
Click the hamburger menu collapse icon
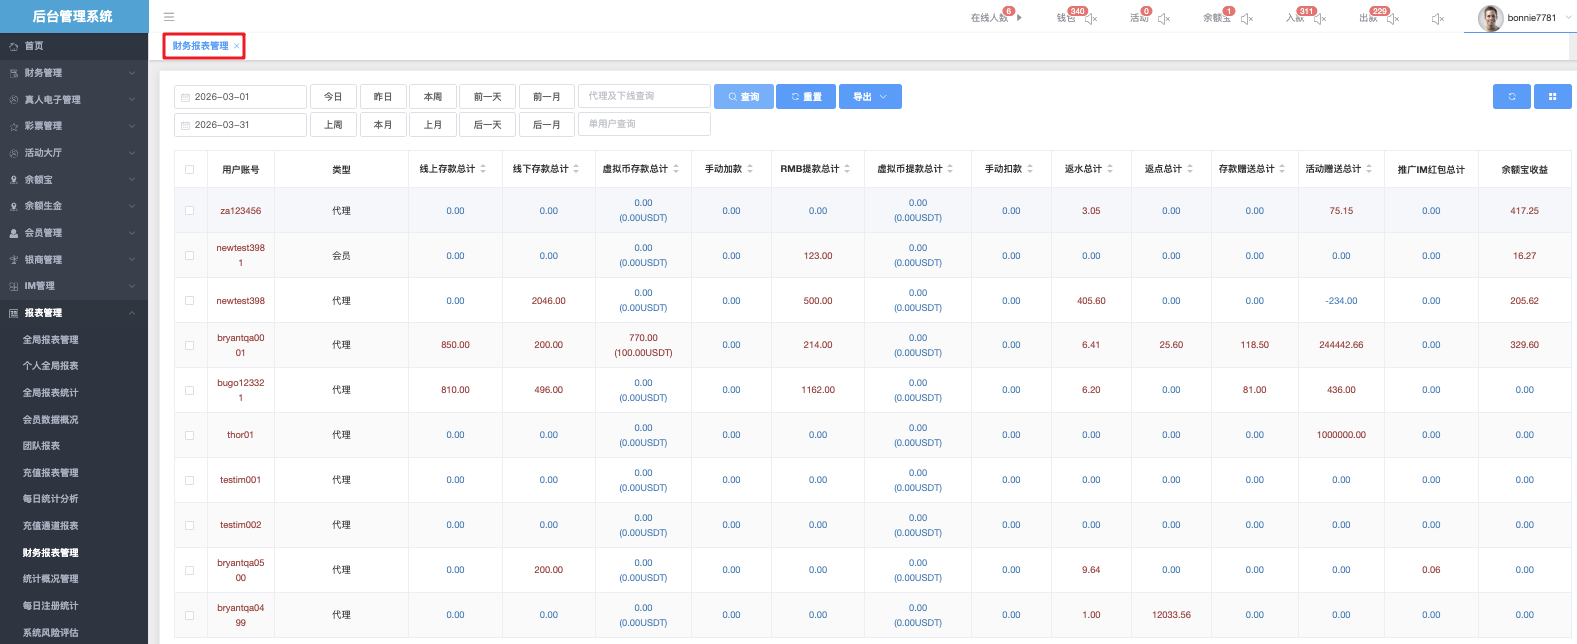click(169, 17)
